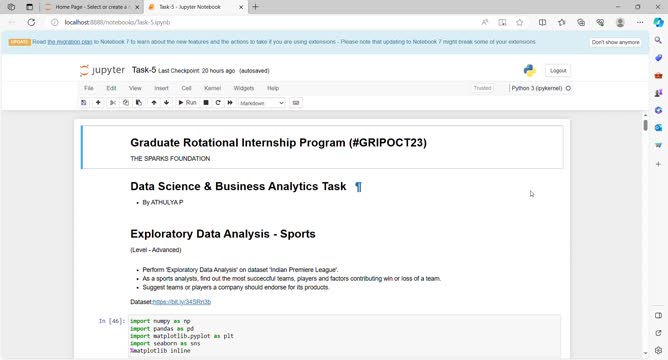Open the Kernel menu
Image resolution: width=668 pixels, height=360 pixels.
(212, 88)
